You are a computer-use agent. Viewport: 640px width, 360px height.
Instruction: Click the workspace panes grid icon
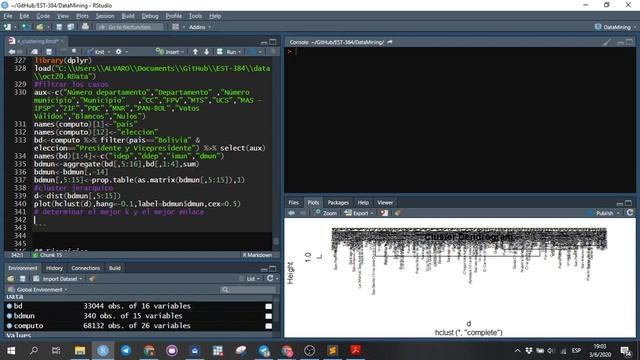coord(176,27)
